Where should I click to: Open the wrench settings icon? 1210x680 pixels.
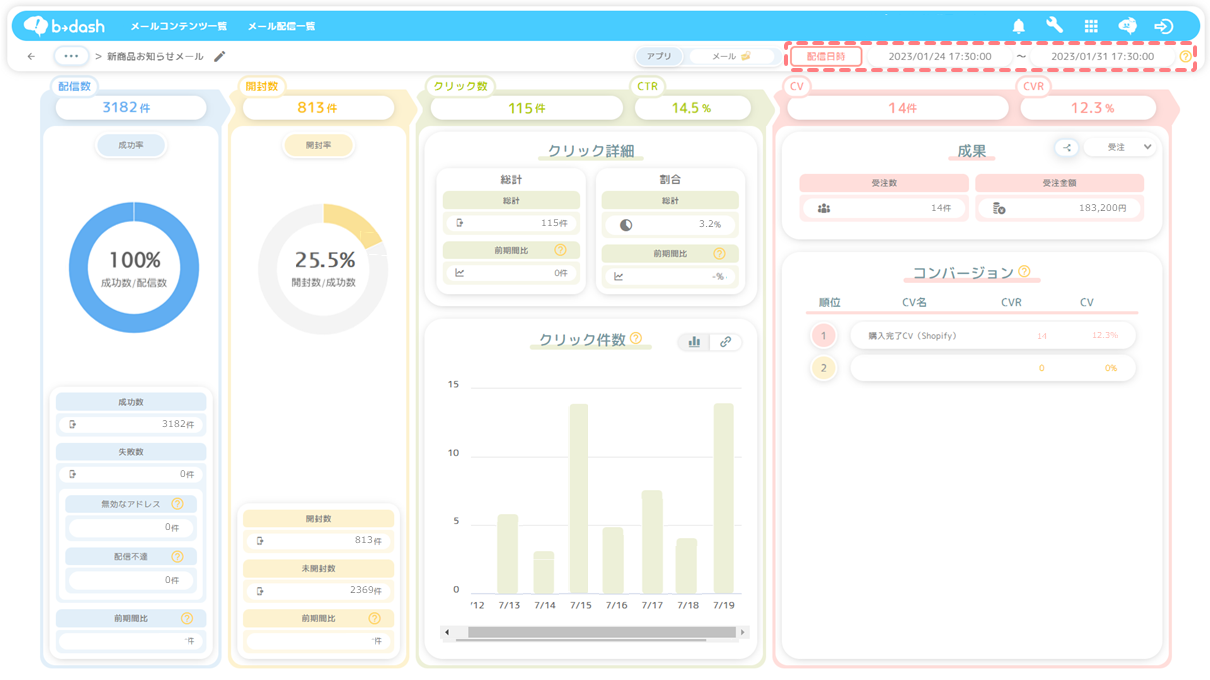pyautogui.click(x=1055, y=26)
